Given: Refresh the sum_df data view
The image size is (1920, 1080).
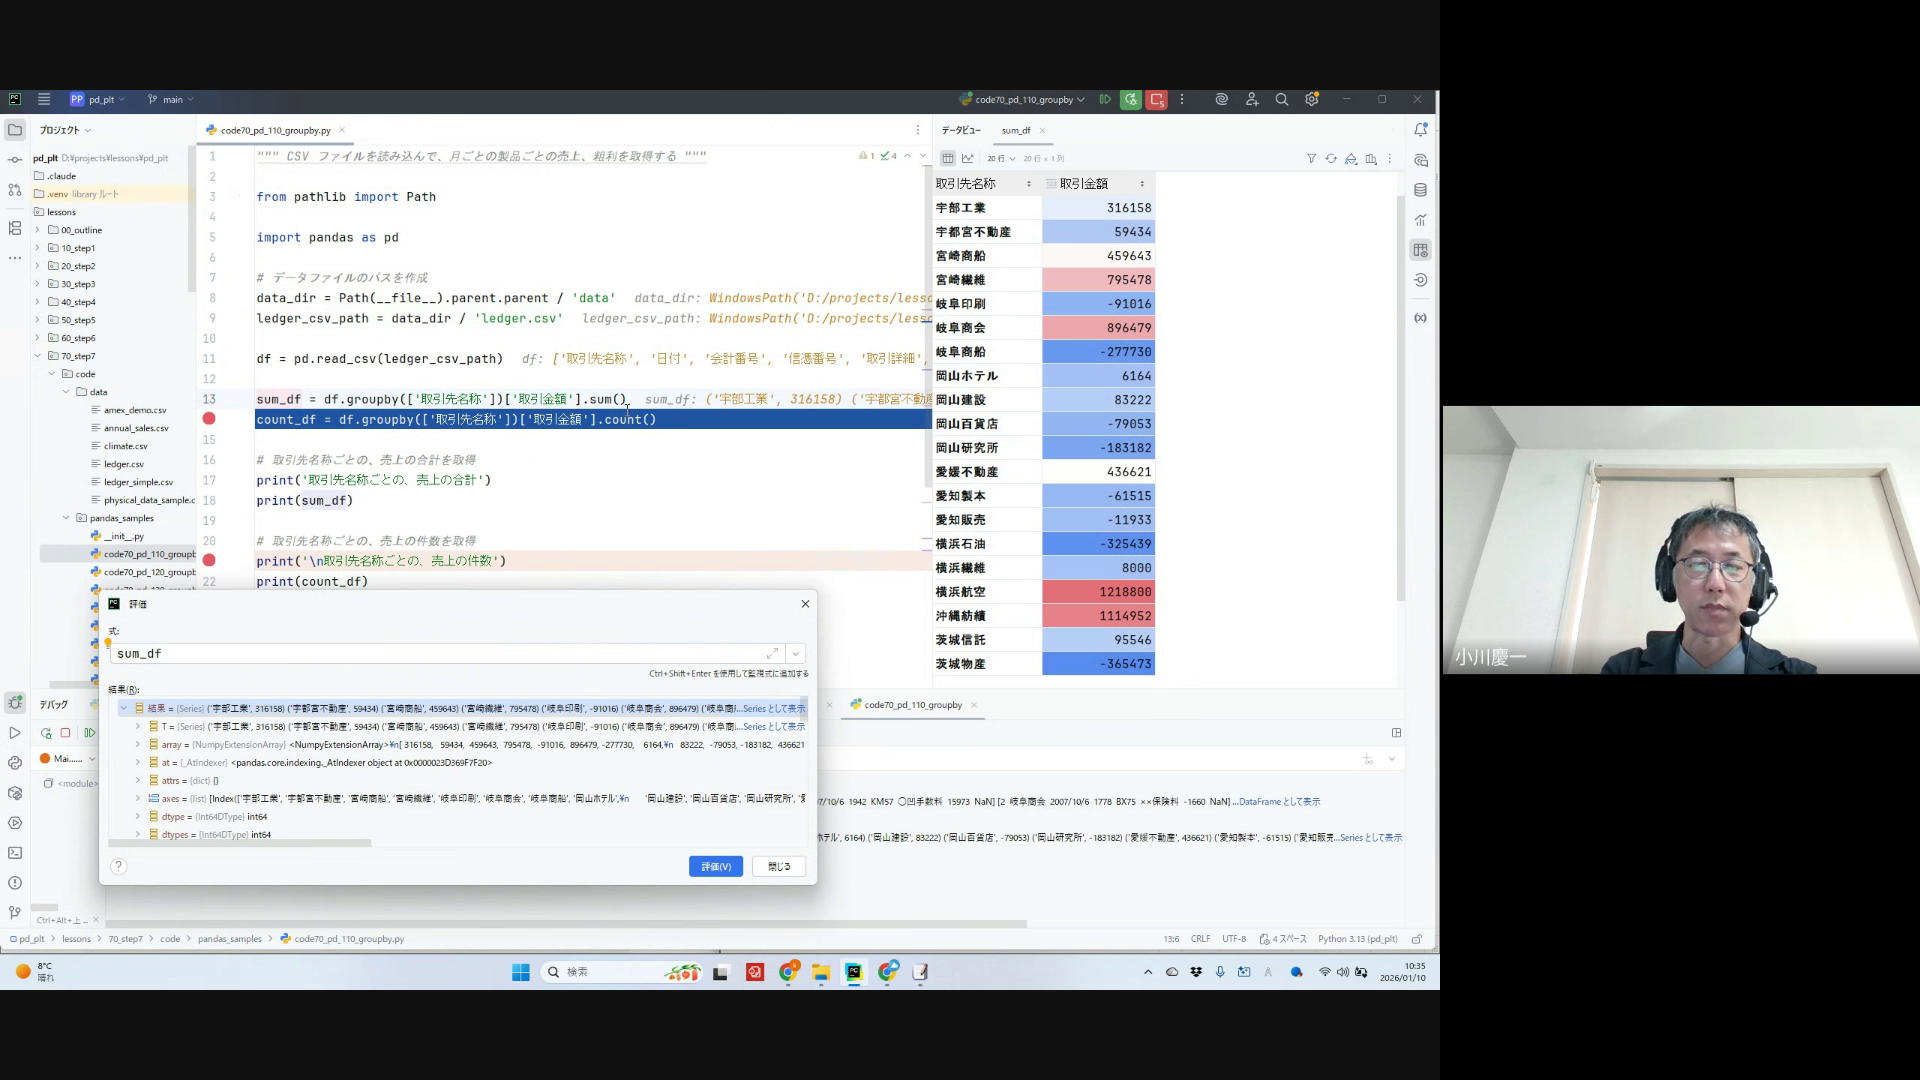Looking at the screenshot, I should tap(1331, 159).
